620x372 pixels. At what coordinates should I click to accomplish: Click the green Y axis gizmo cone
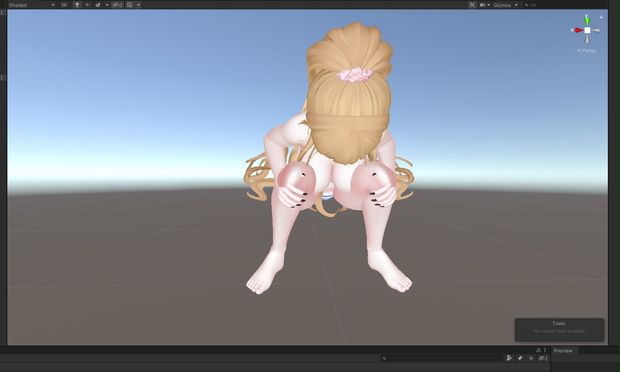[587, 20]
